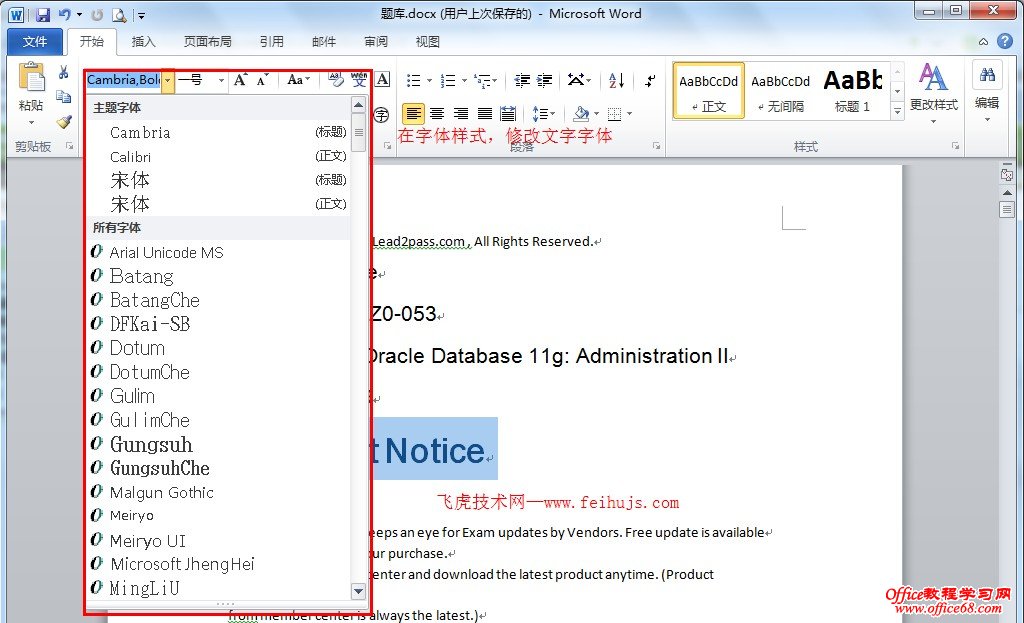Switch to the Insert (插入) tab
Screen dimensions: 1024x623
(143, 42)
